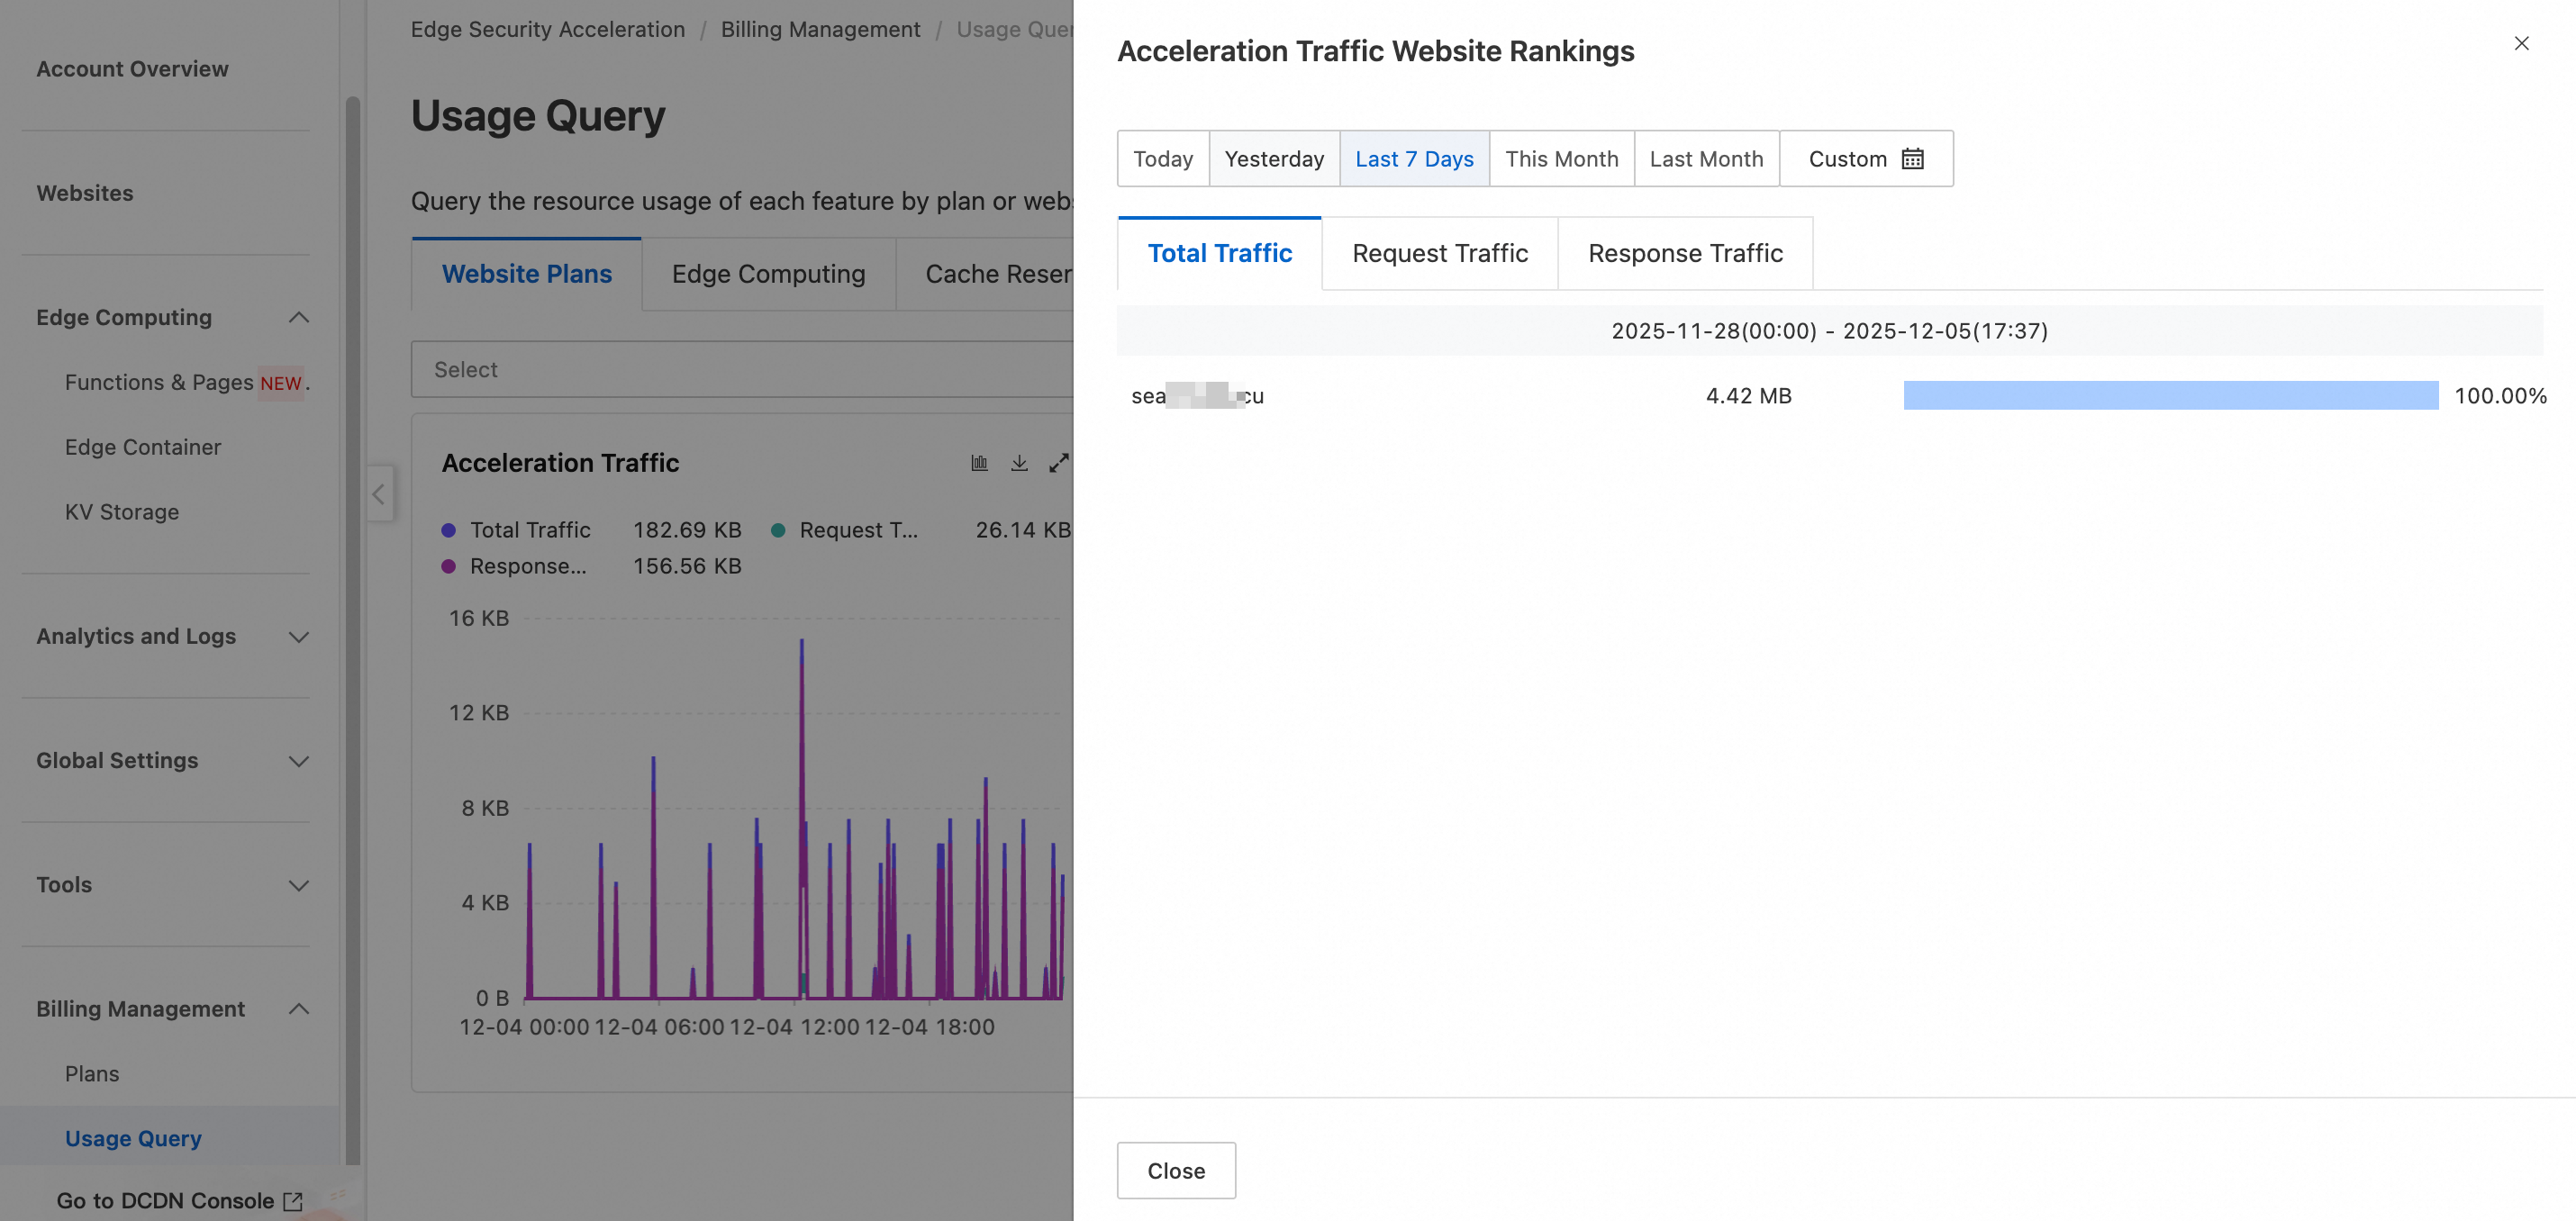2576x1221 pixels.
Task: Toggle Request Traffic legend series
Action: click(x=857, y=531)
